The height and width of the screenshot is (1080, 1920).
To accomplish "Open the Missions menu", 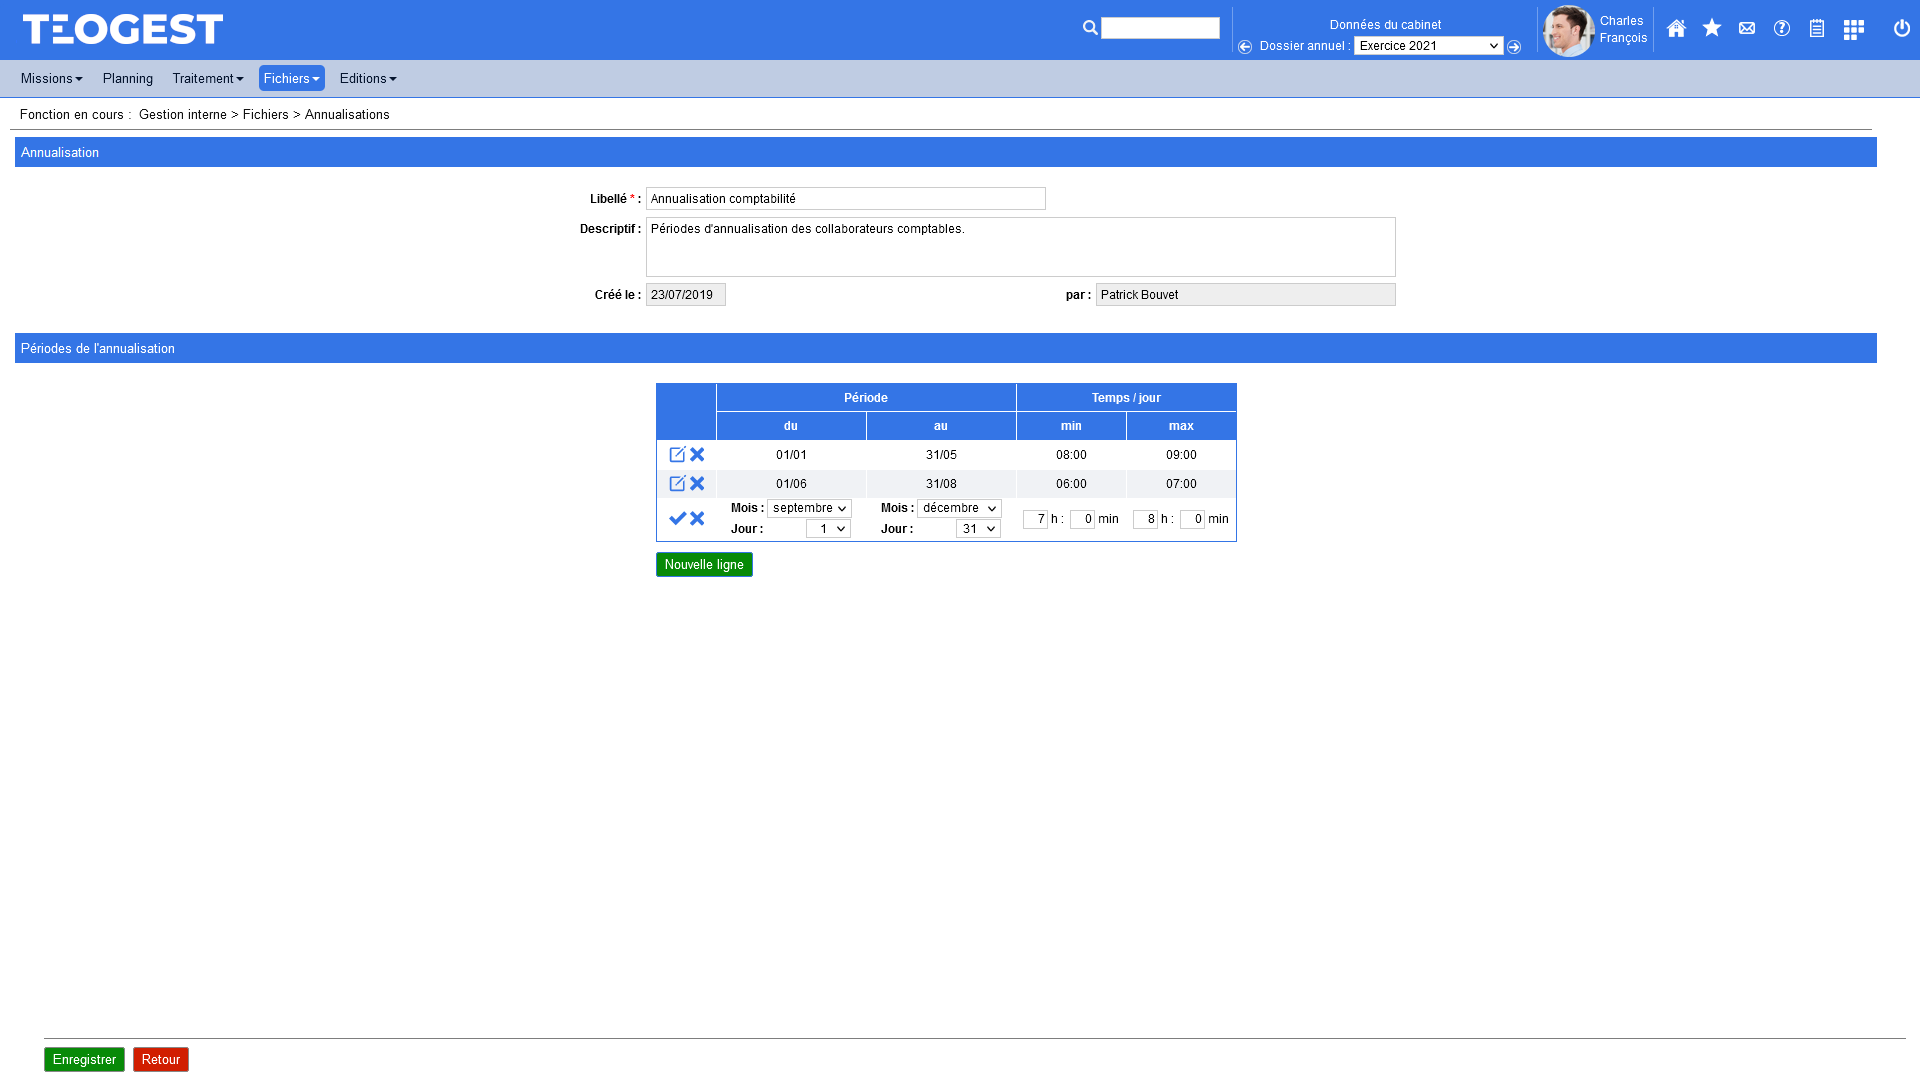I will click(51, 78).
